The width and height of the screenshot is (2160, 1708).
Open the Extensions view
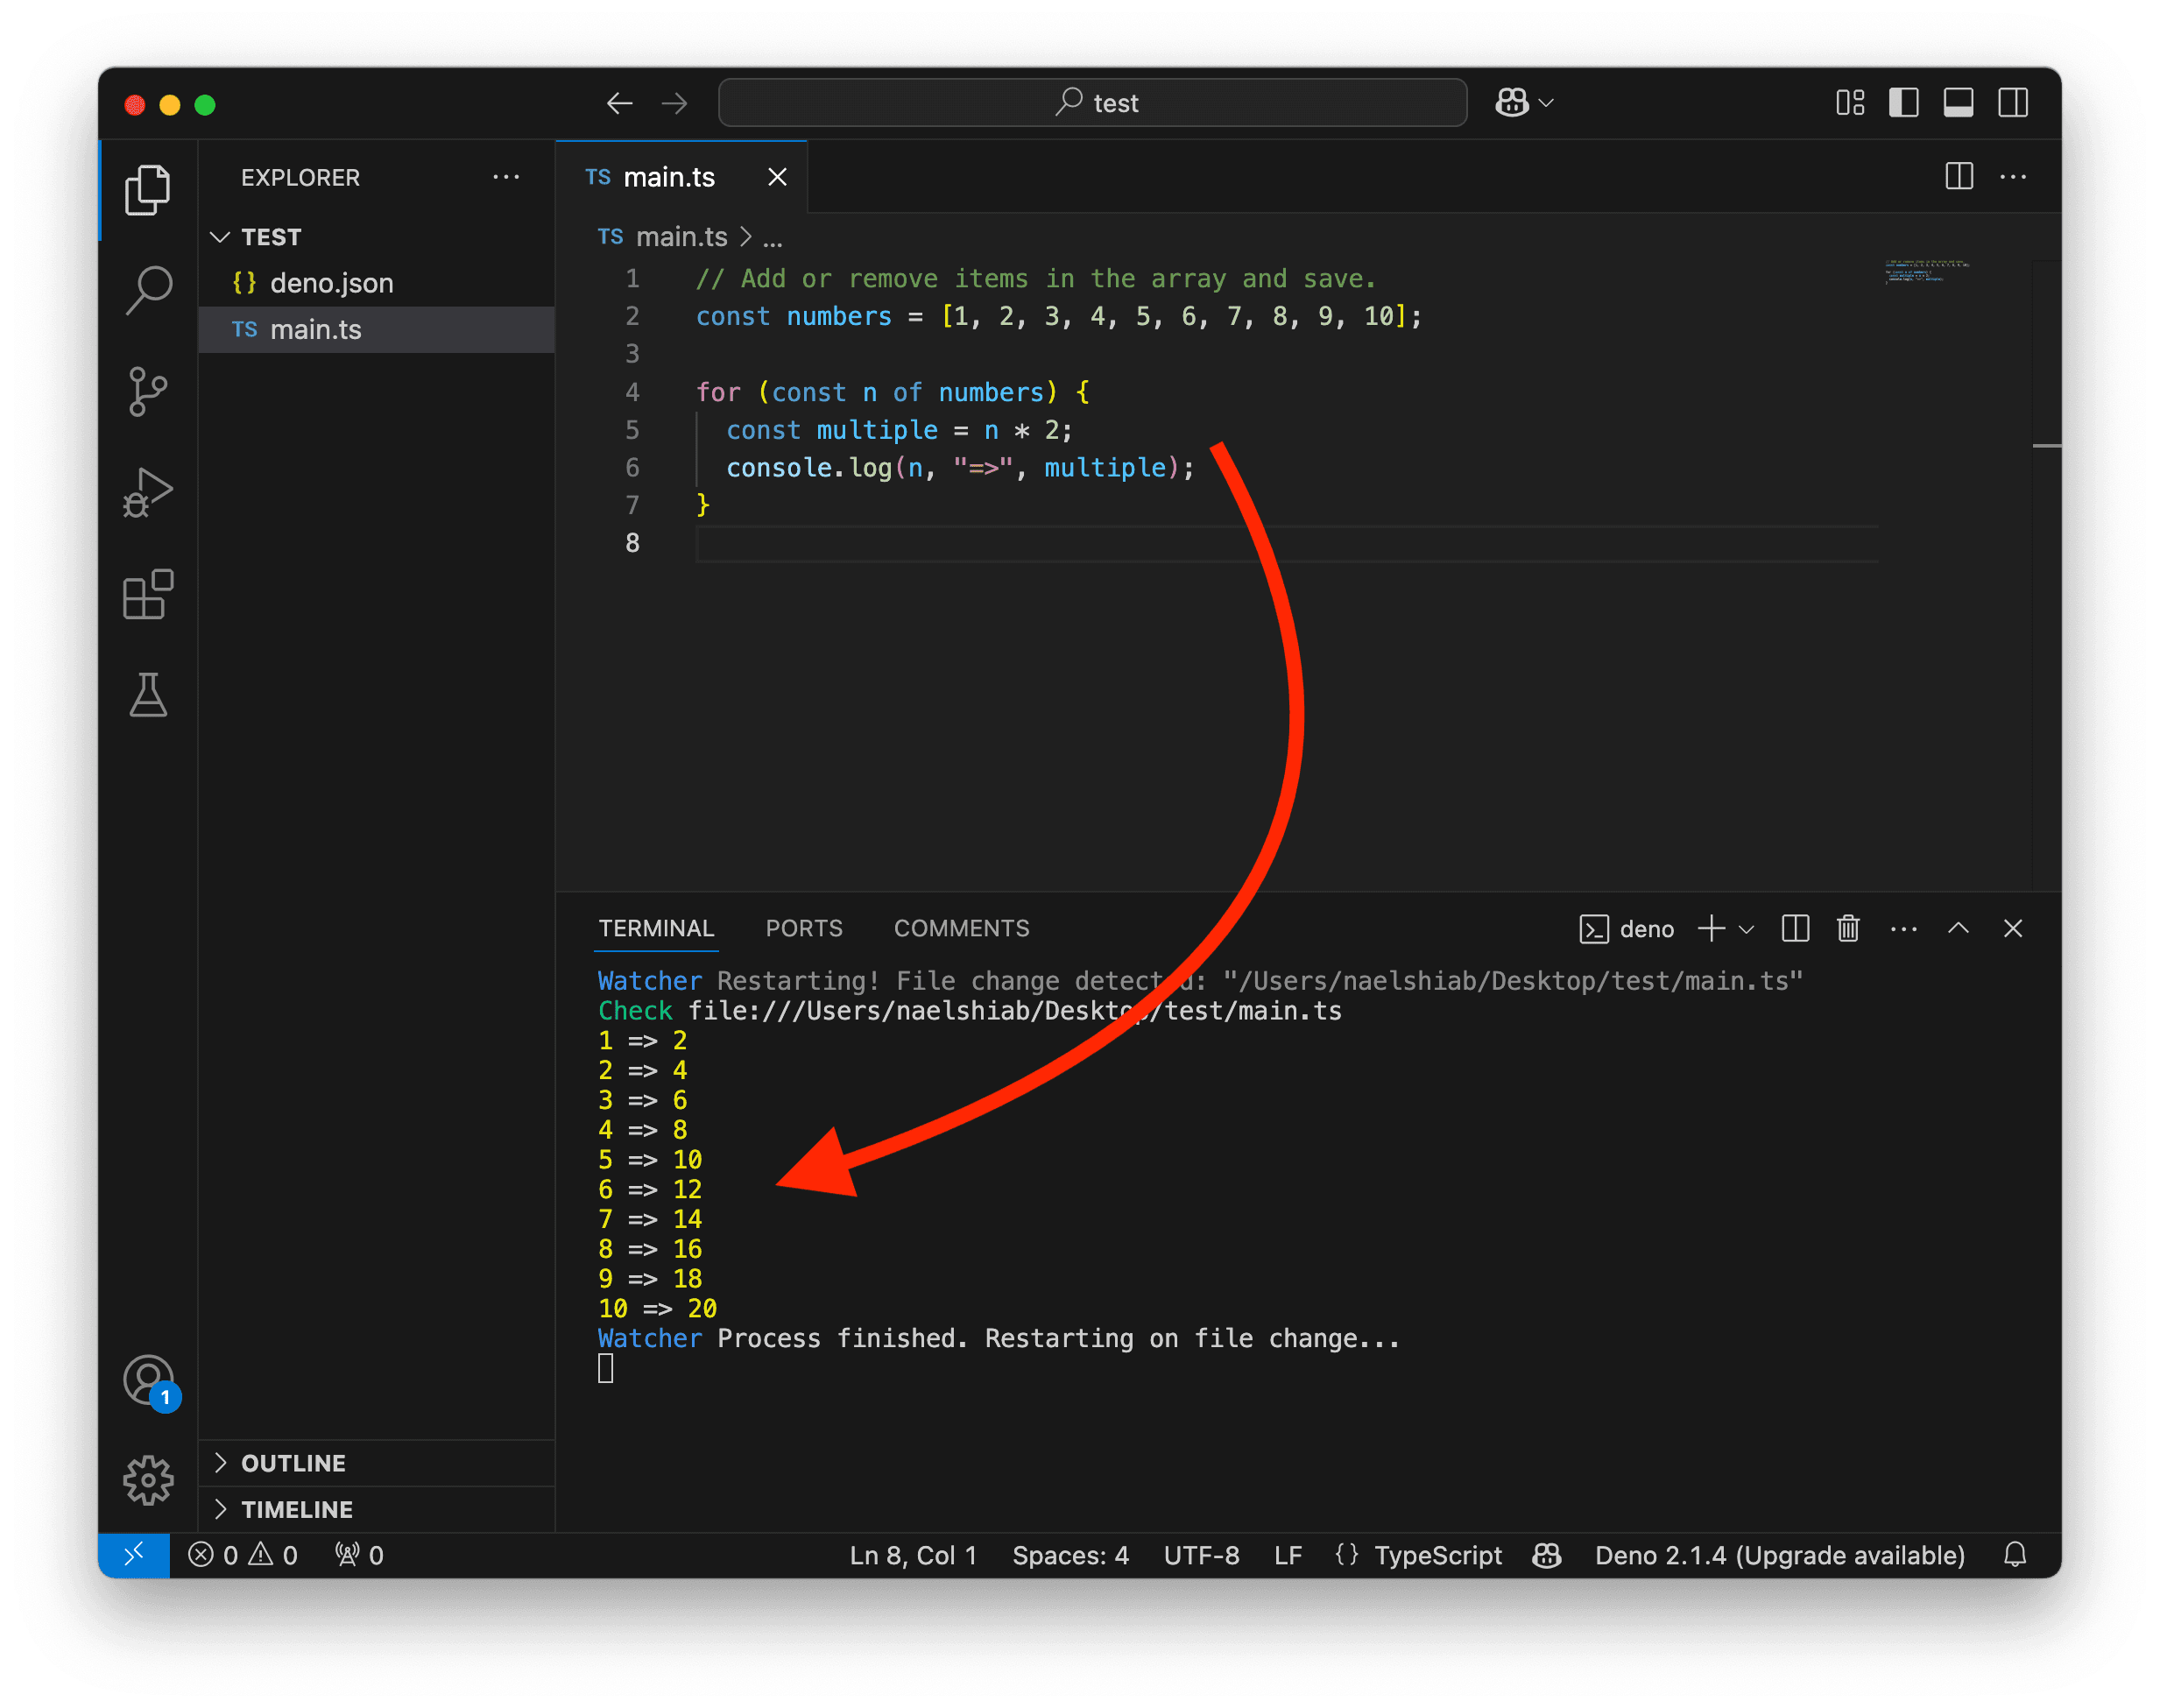(x=147, y=595)
